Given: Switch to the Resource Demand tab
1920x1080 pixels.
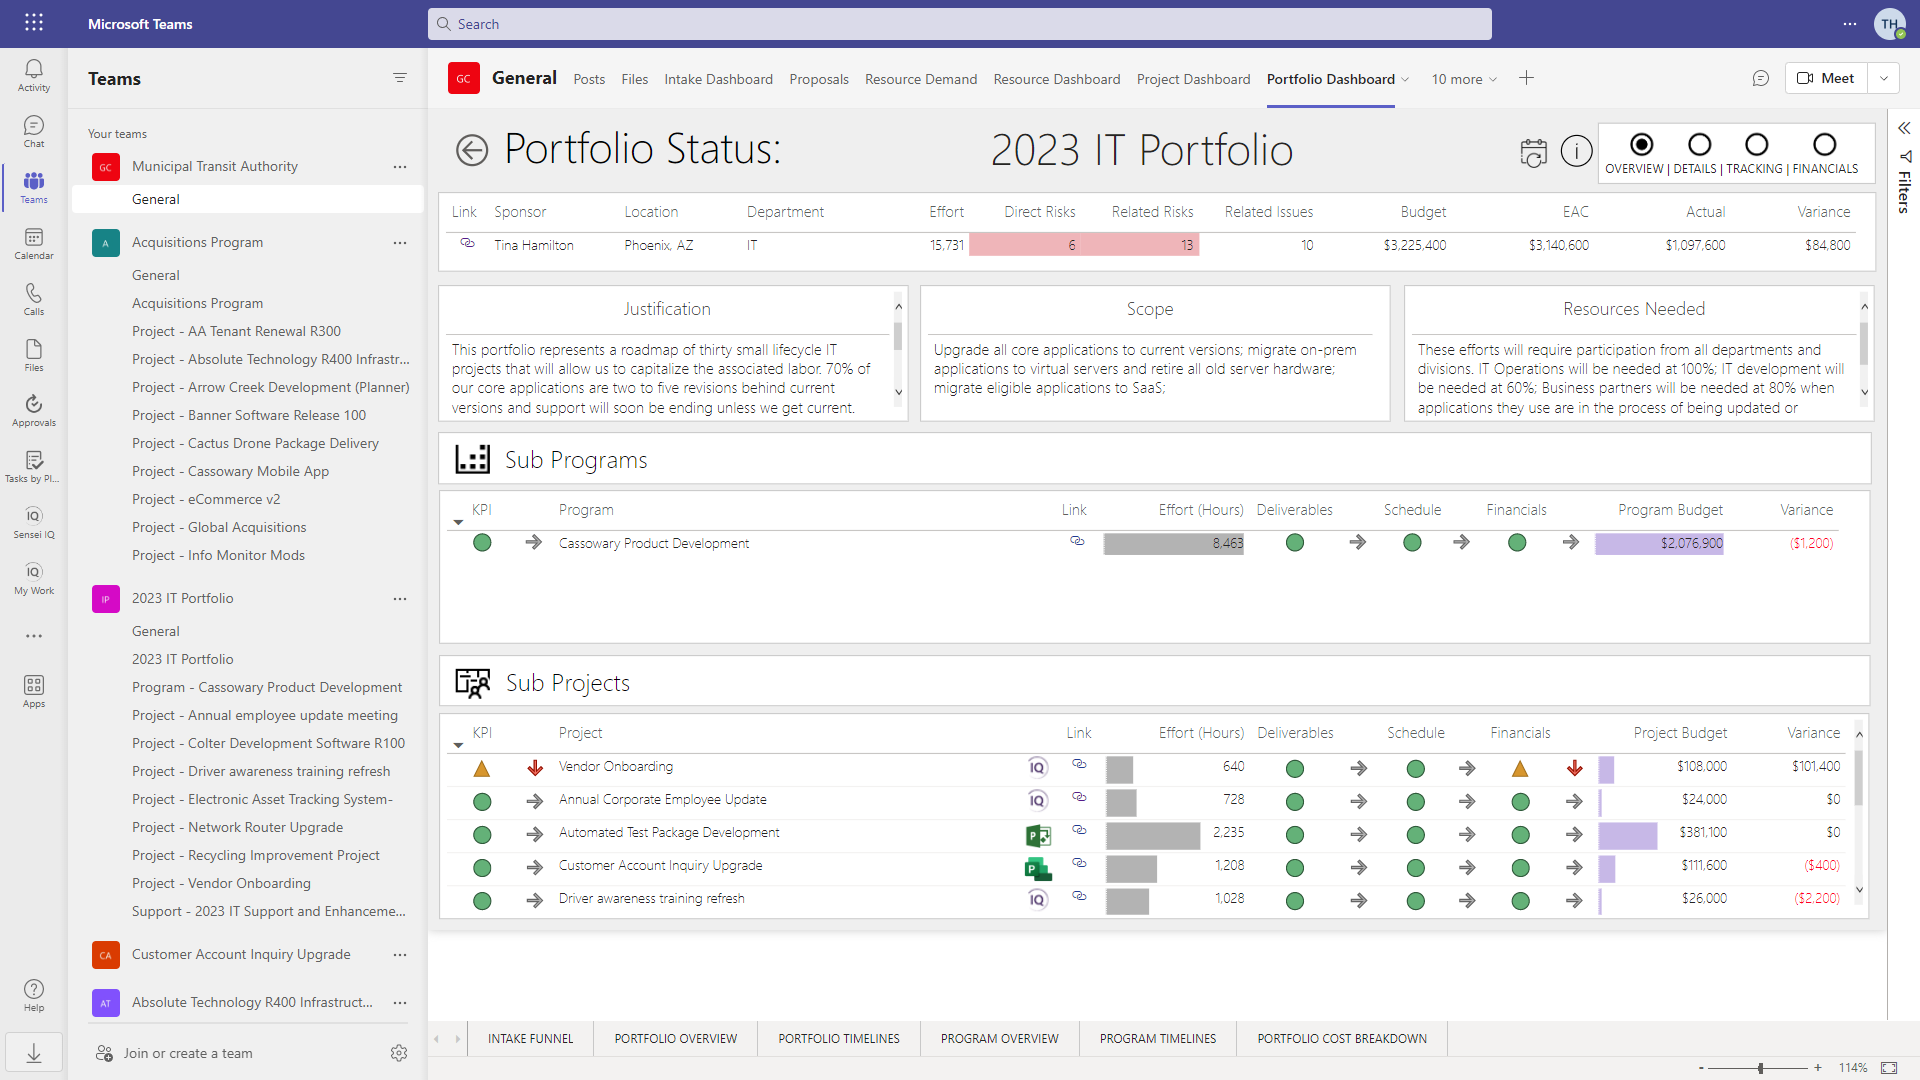Looking at the screenshot, I should [921, 79].
